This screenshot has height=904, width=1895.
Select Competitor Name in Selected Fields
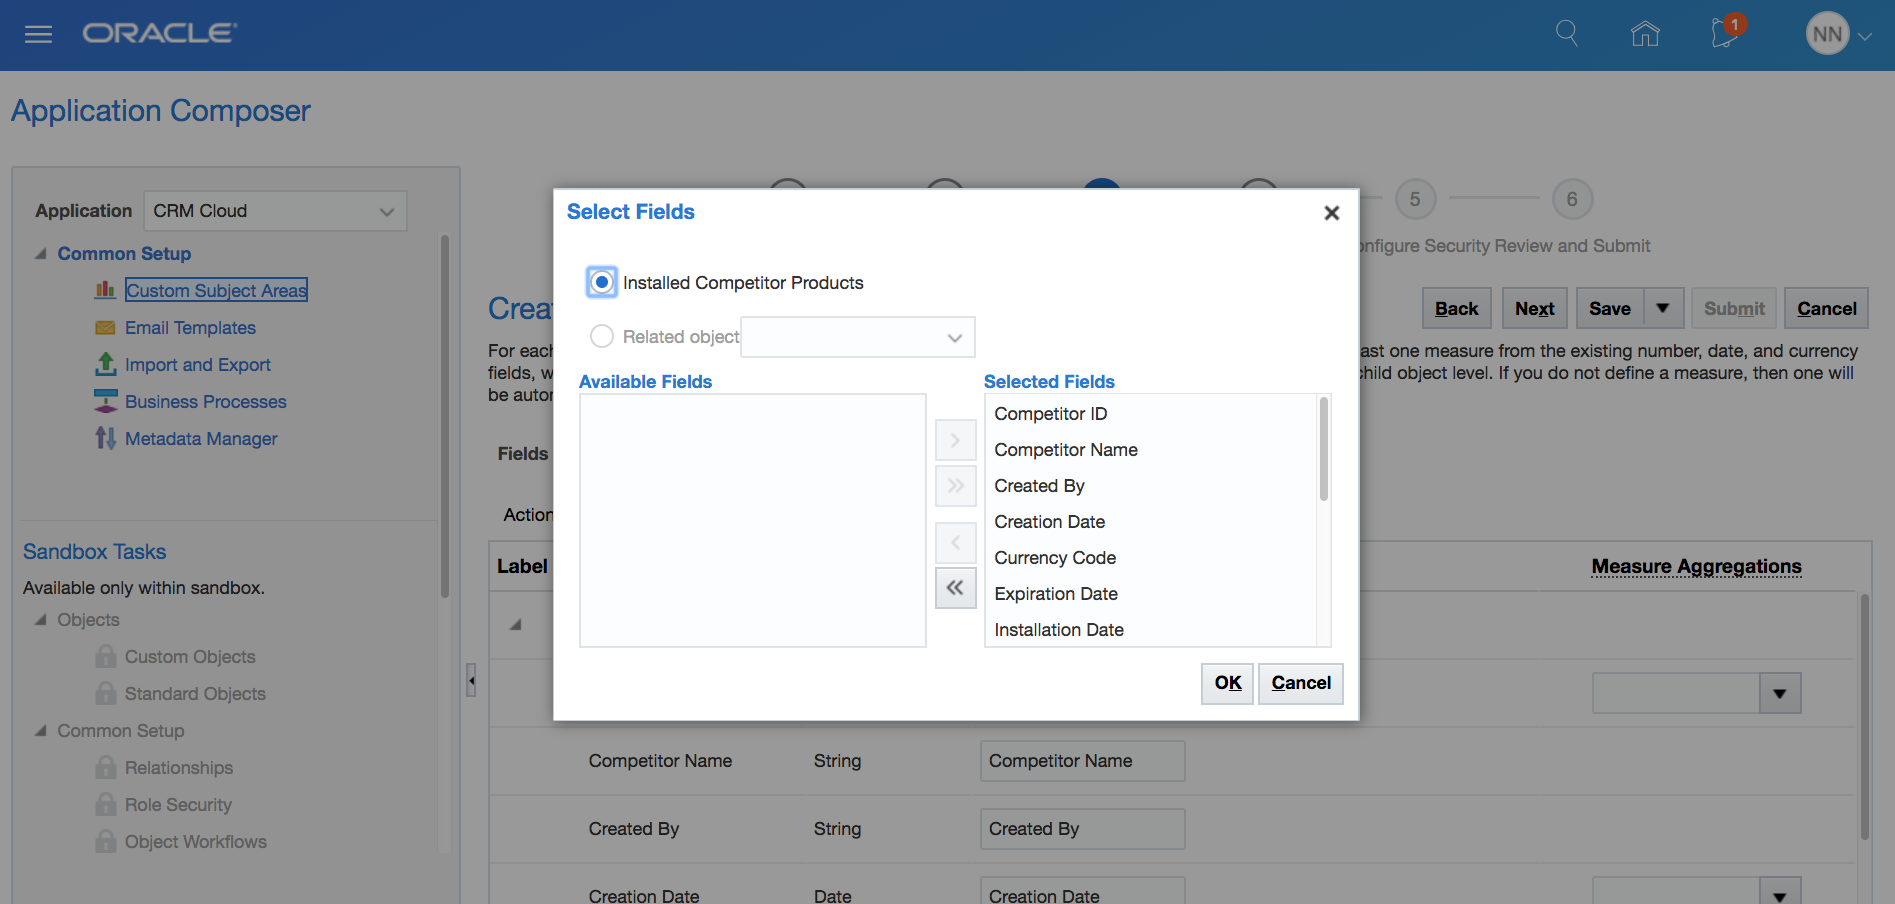(x=1066, y=450)
